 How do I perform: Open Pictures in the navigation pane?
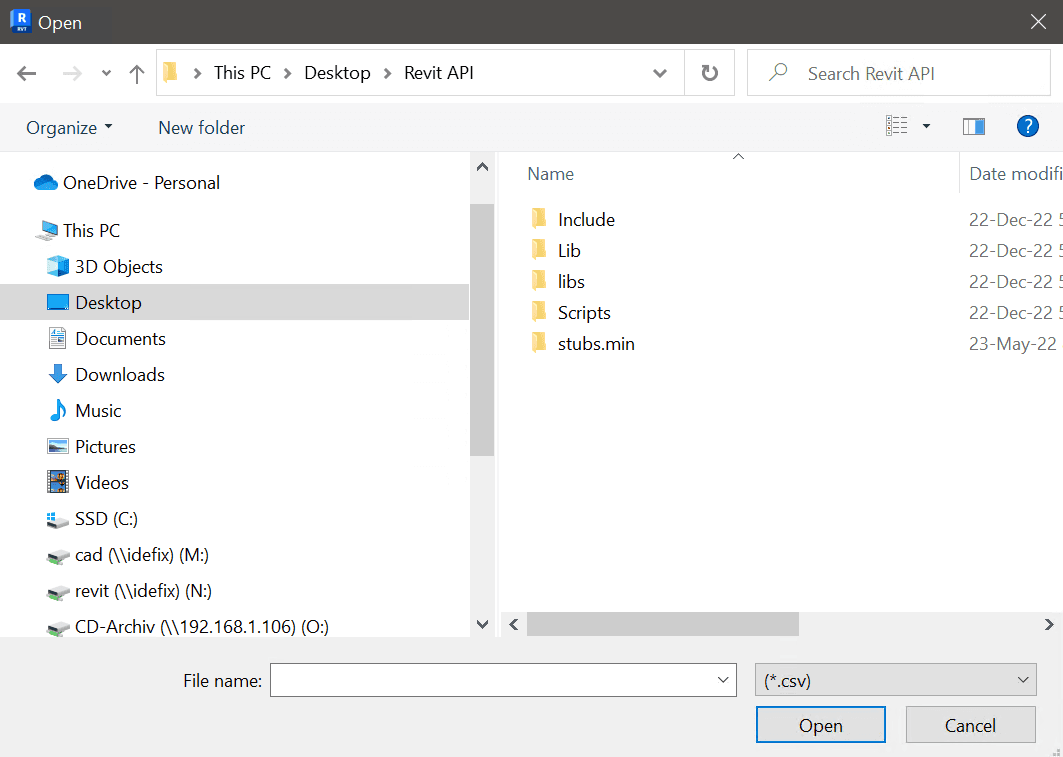(105, 446)
